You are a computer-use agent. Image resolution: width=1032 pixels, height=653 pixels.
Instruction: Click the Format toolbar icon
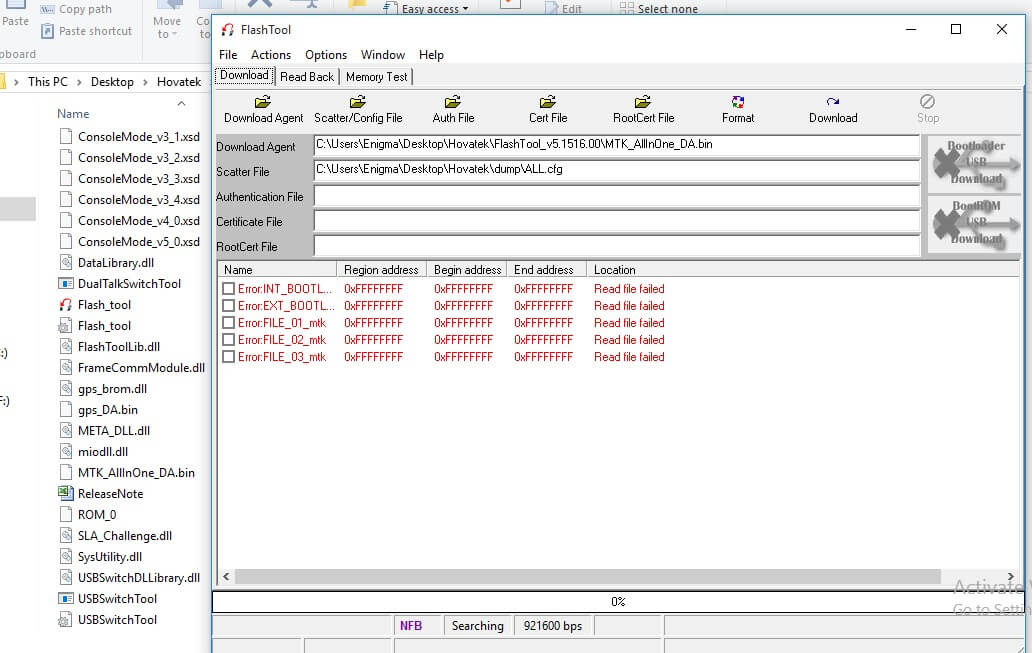738,102
